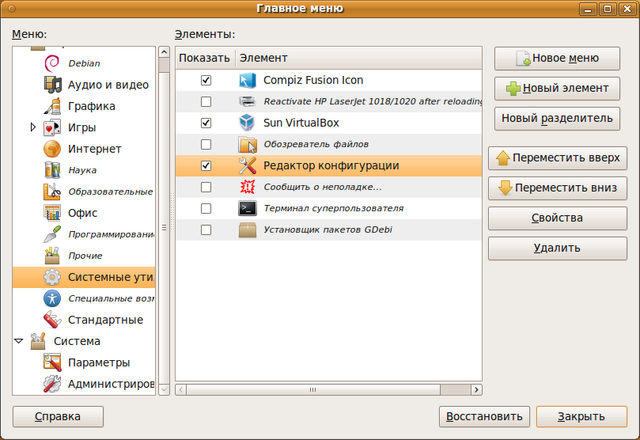Click the Терминал суперпользователя terminal icon
This screenshot has width=640, height=440.
click(x=248, y=209)
